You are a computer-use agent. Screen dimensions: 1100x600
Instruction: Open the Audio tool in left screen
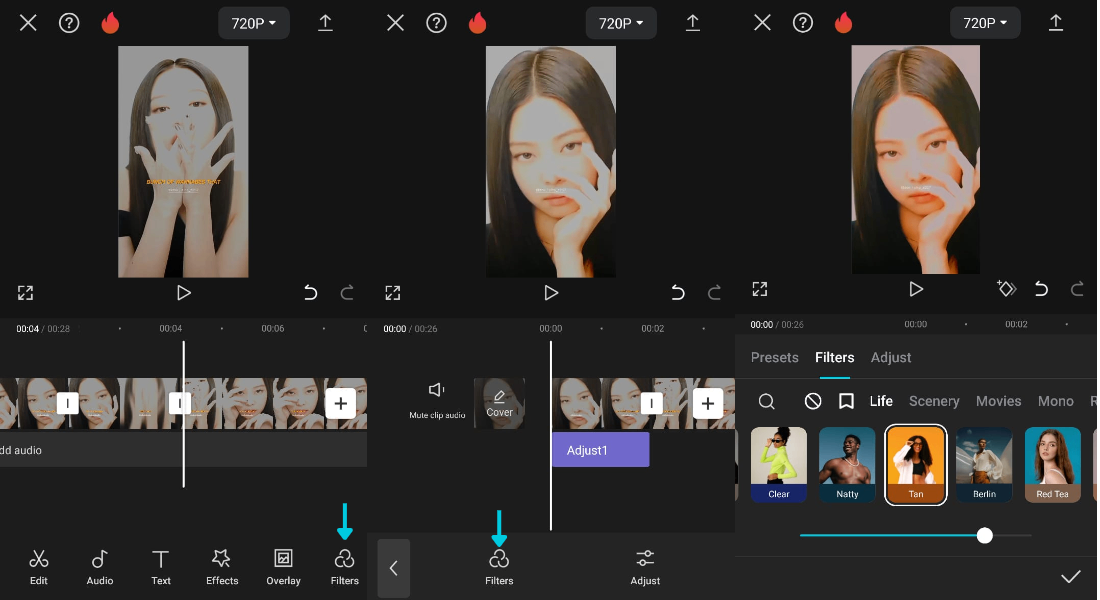click(x=100, y=566)
